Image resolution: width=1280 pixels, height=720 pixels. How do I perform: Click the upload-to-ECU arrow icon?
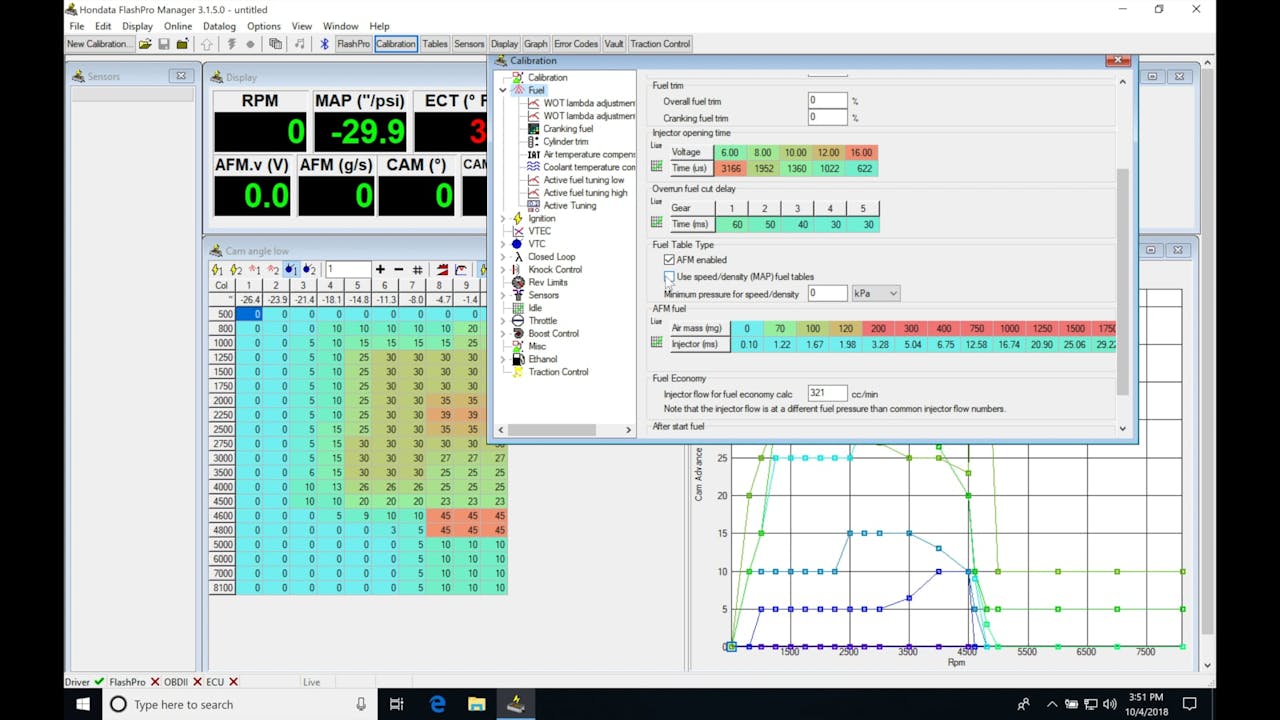[206, 43]
